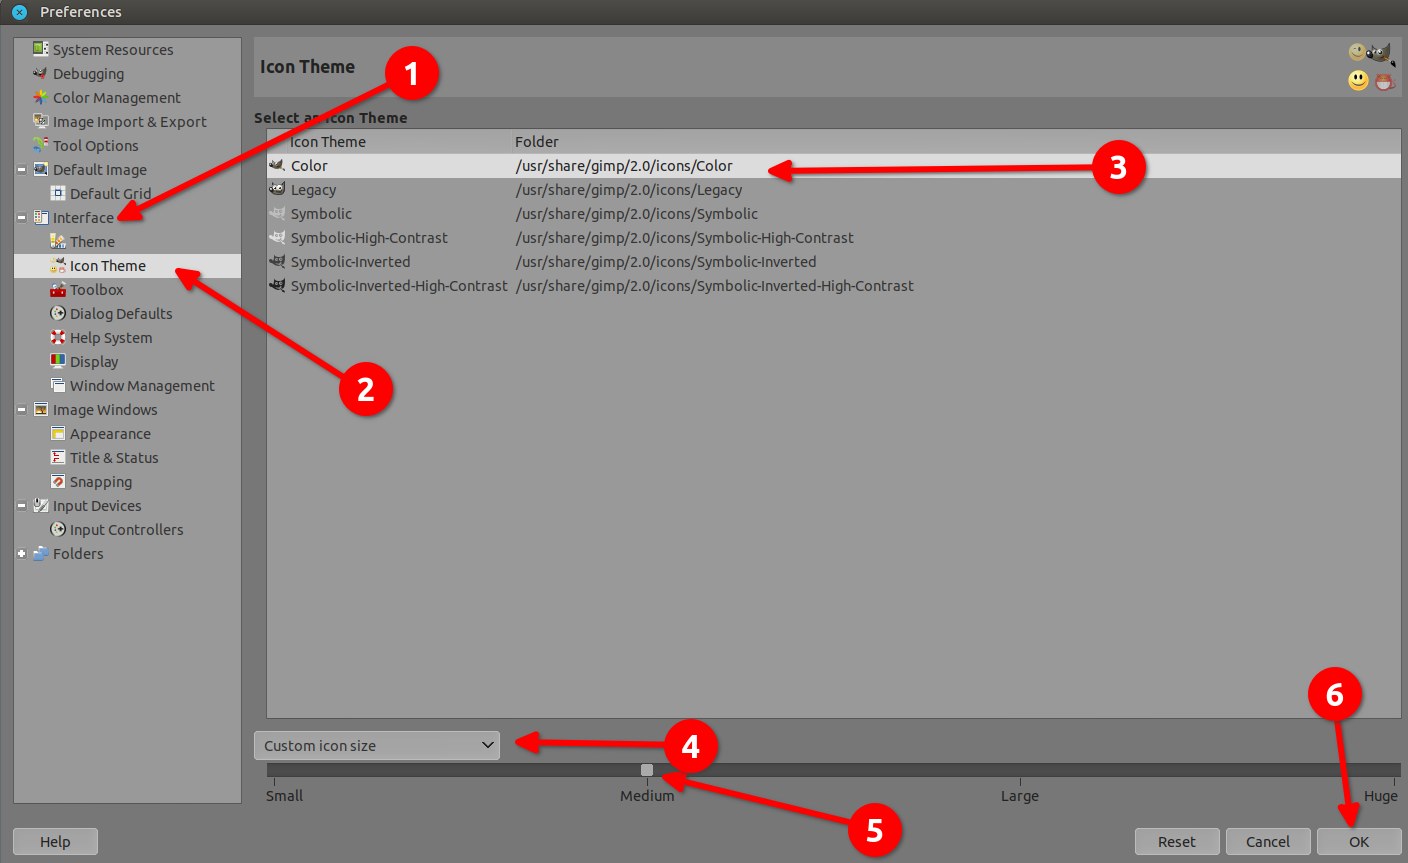The width and height of the screenshot is (1408, 863).
Task: Open the Appearance preferences page
Action: pos(110,433)
